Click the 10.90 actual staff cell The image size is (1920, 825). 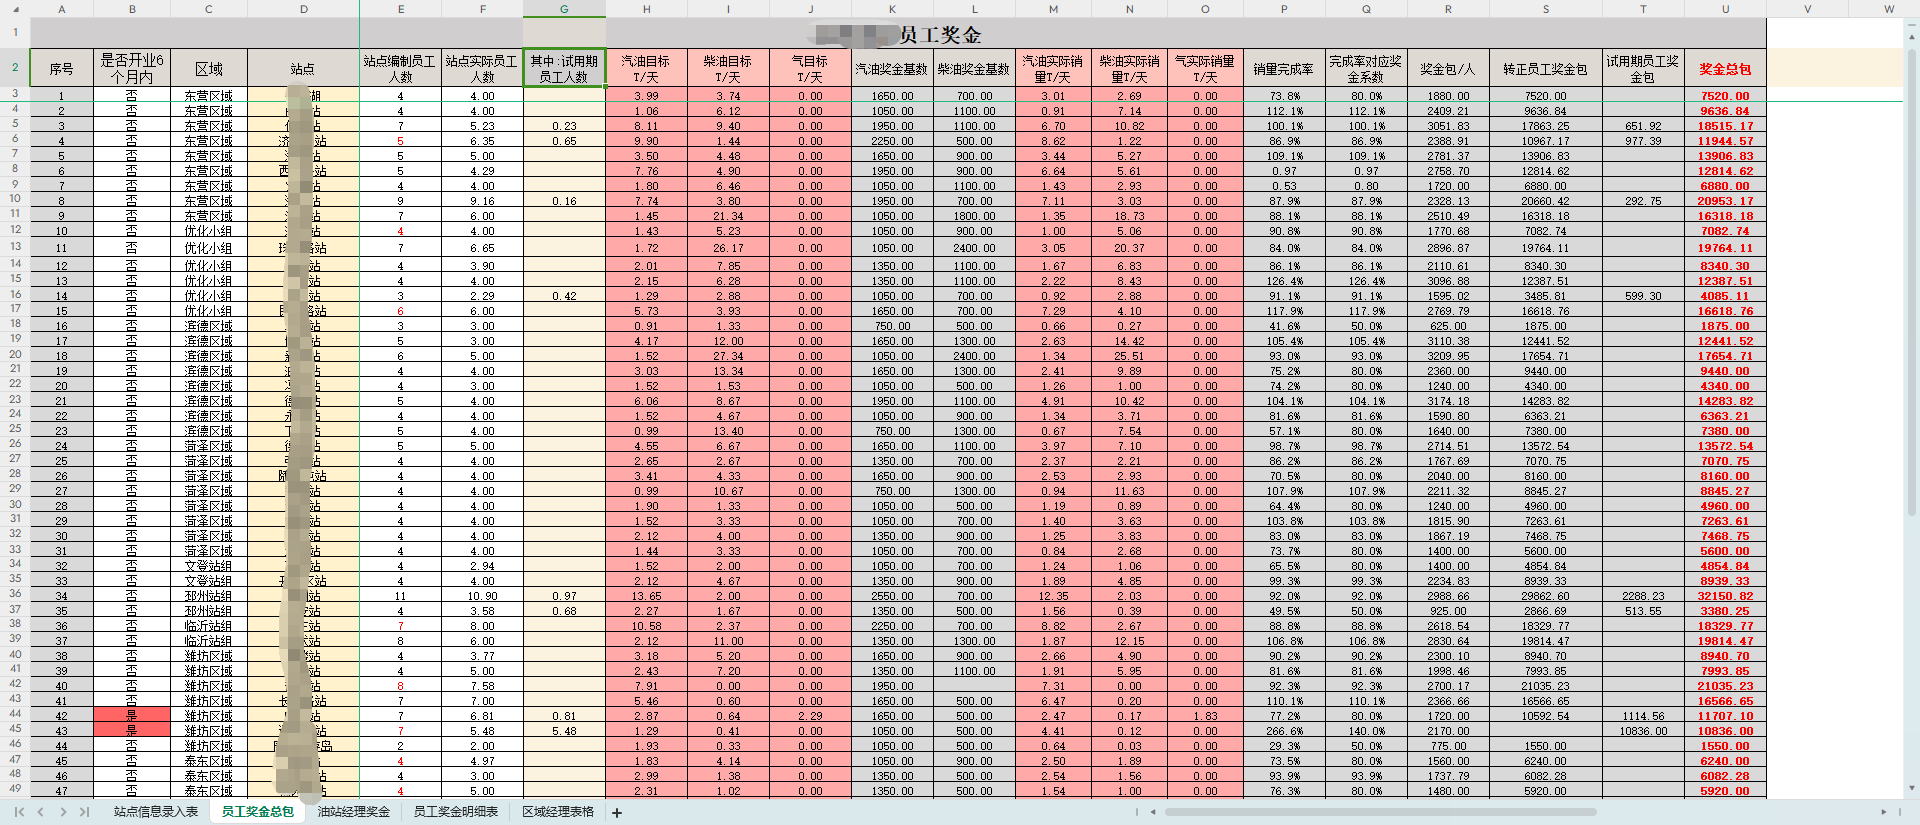[482, 596]
